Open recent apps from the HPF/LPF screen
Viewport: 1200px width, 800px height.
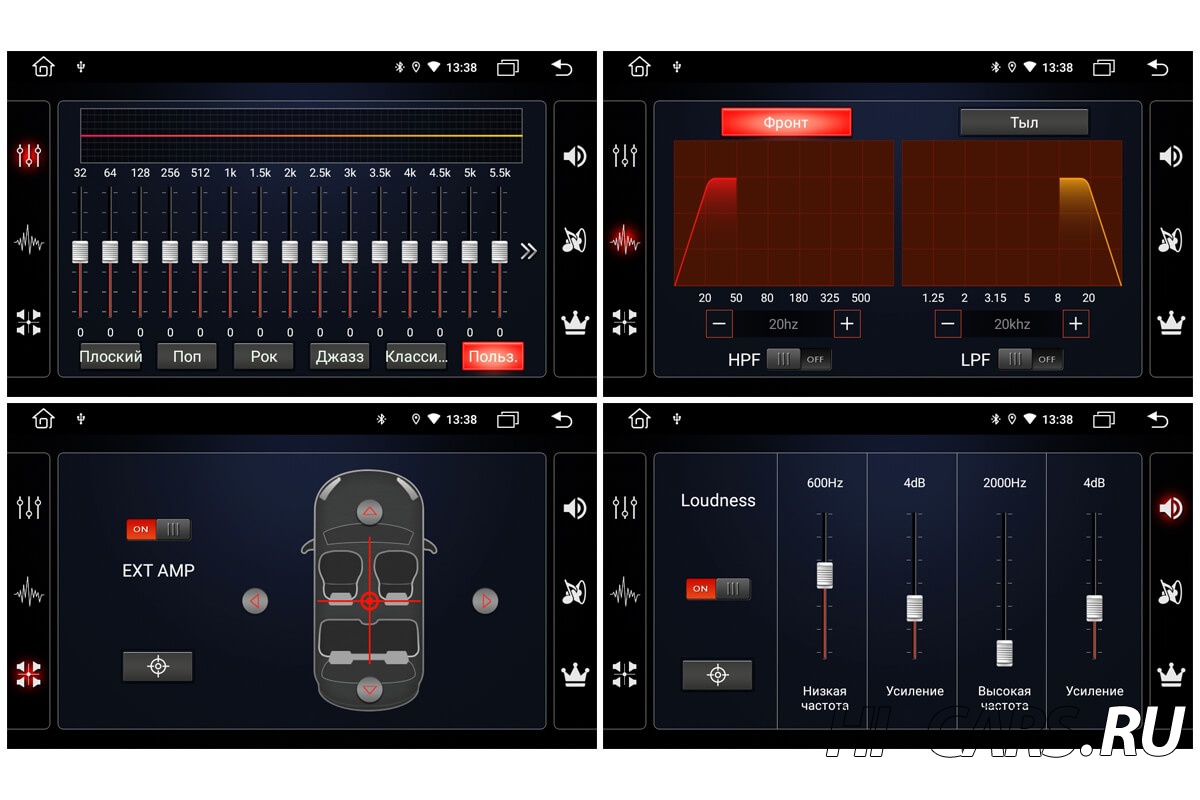pos(1104,68)
